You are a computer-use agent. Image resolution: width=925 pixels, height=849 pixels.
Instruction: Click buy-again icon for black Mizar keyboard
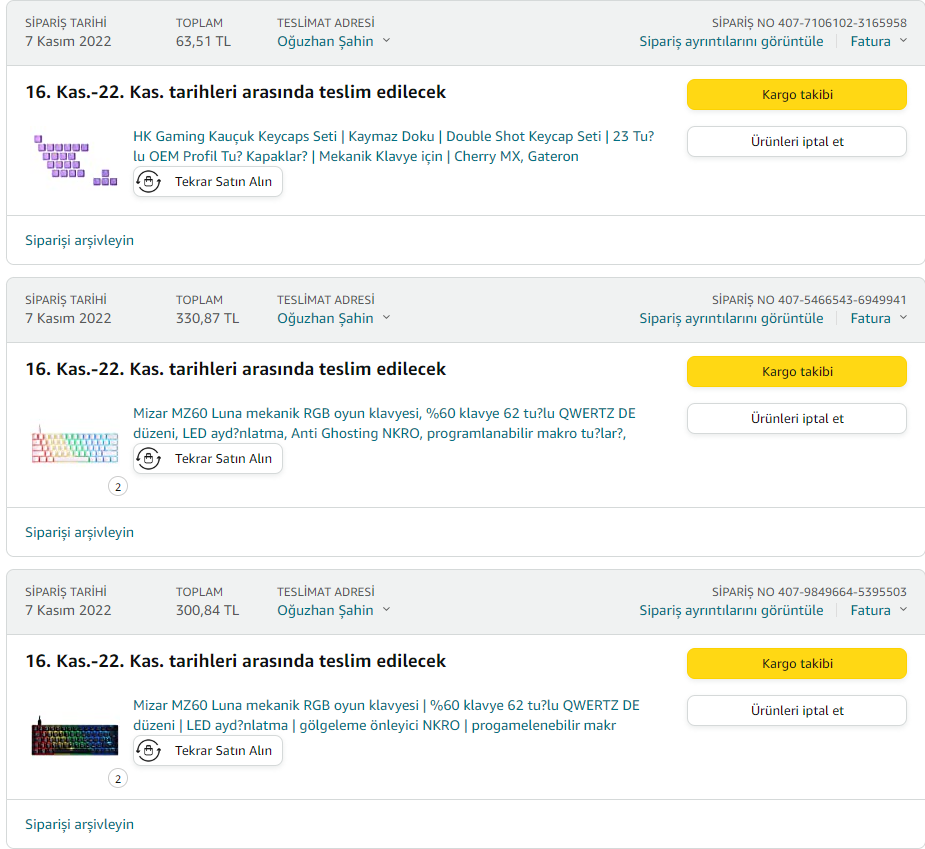149,751
